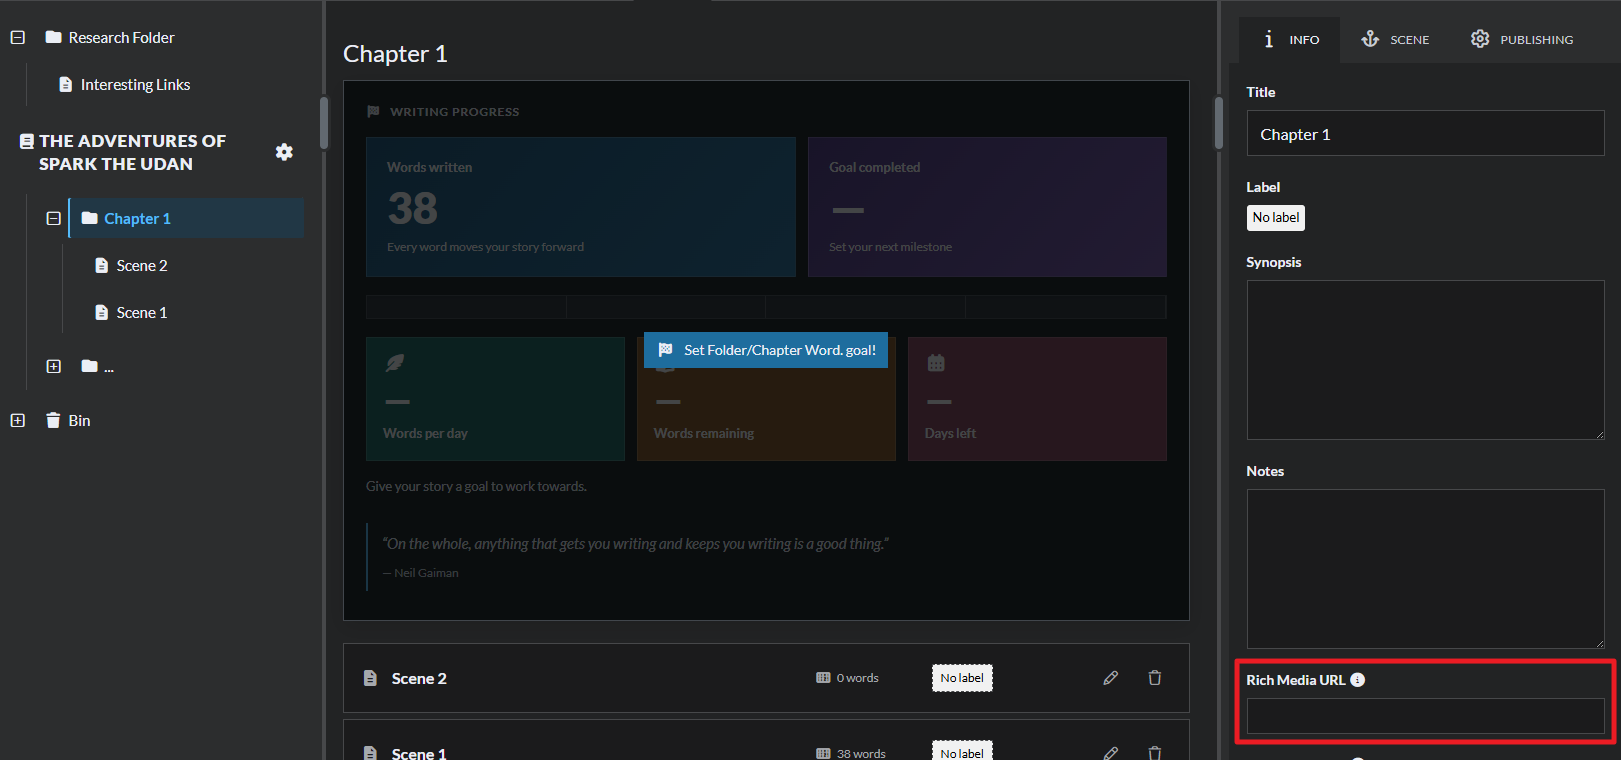The height and width of the screenshot is (760, 1621).
Task: Open the Interesting Links document
Action: 135,85
